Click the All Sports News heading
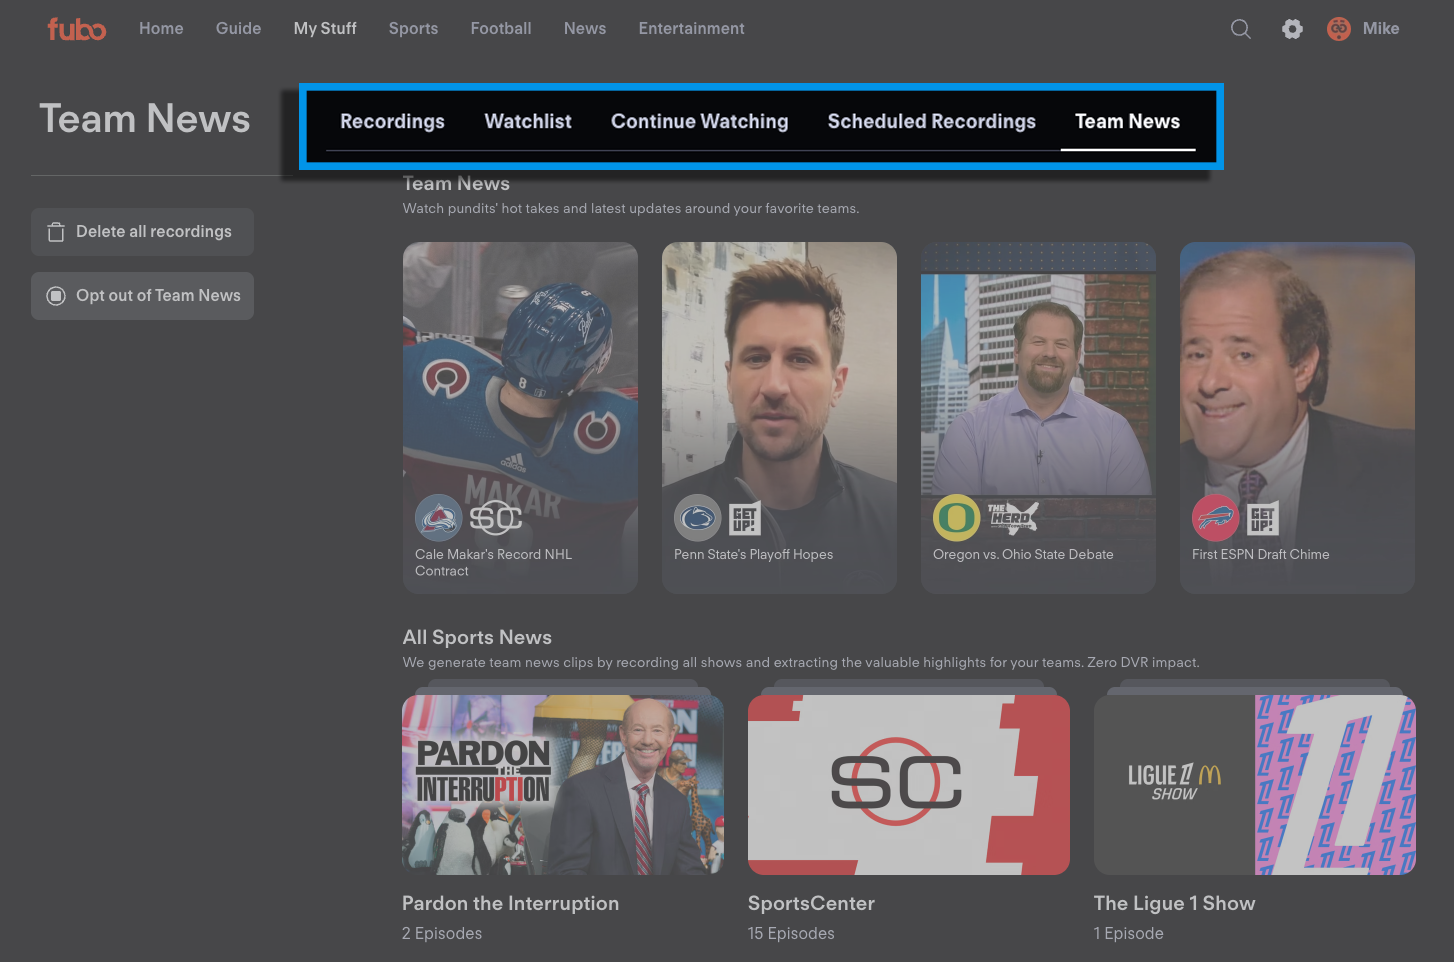This screenshot has height=962, width=1454. click(x=477, y=638)
